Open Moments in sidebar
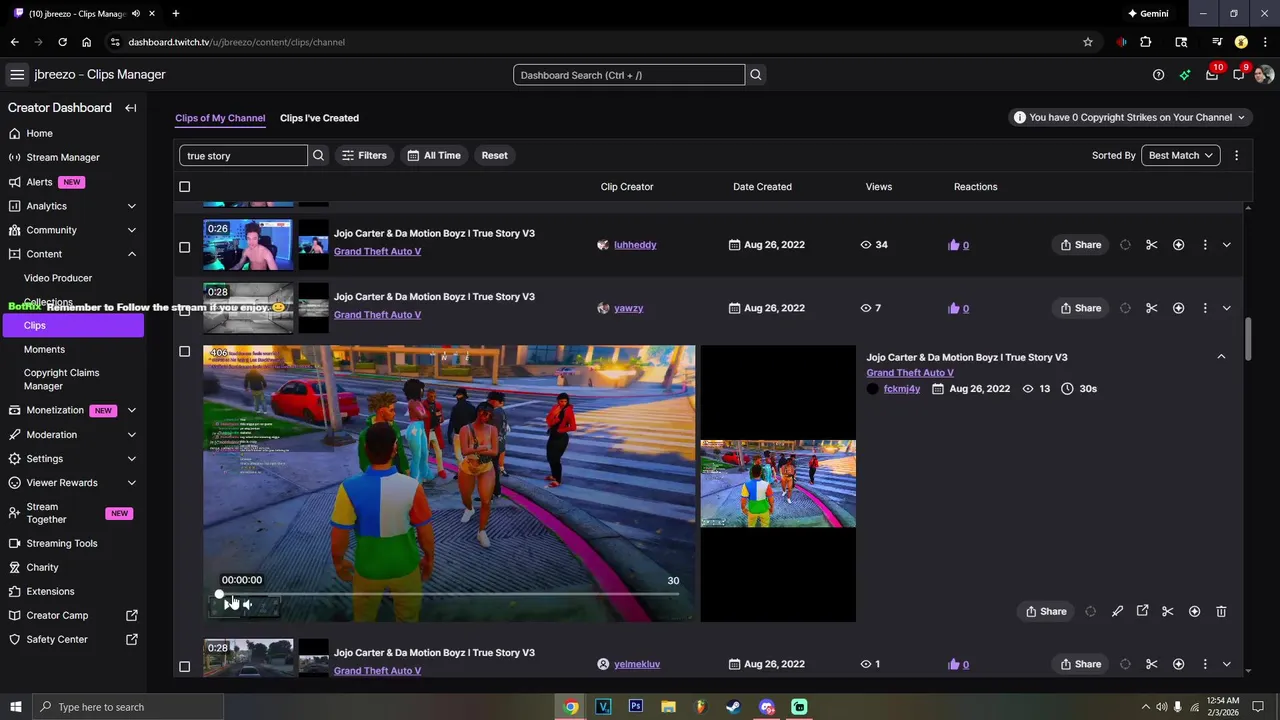Image resolution: width=1280 pixels, height=720 pixels. [x=44, y=349]
